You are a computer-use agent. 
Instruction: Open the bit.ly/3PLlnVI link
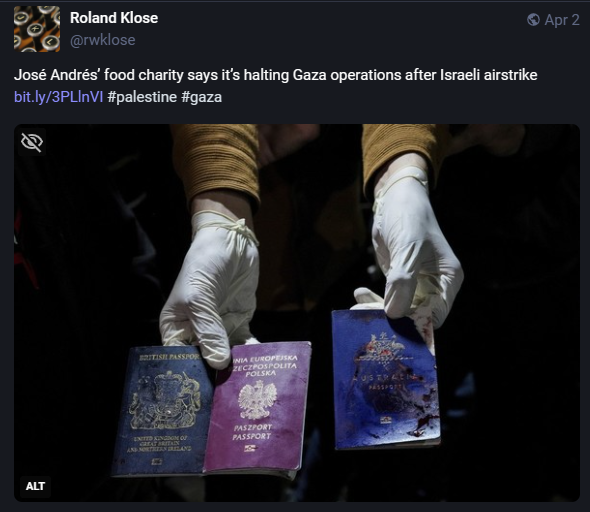pyautogui.click(x=58, y=97)
